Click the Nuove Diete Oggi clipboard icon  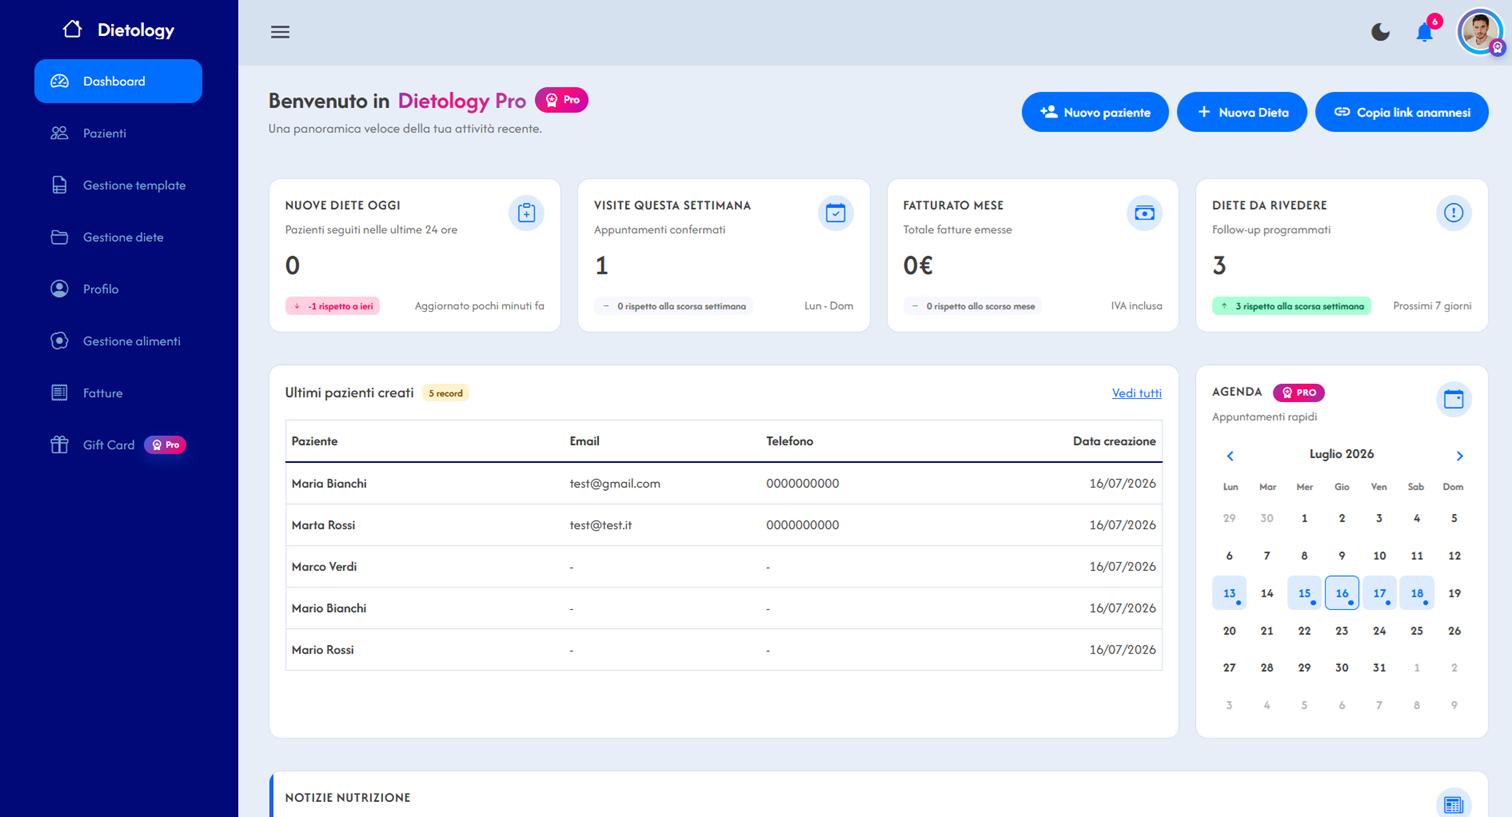[x=526, y=213]
